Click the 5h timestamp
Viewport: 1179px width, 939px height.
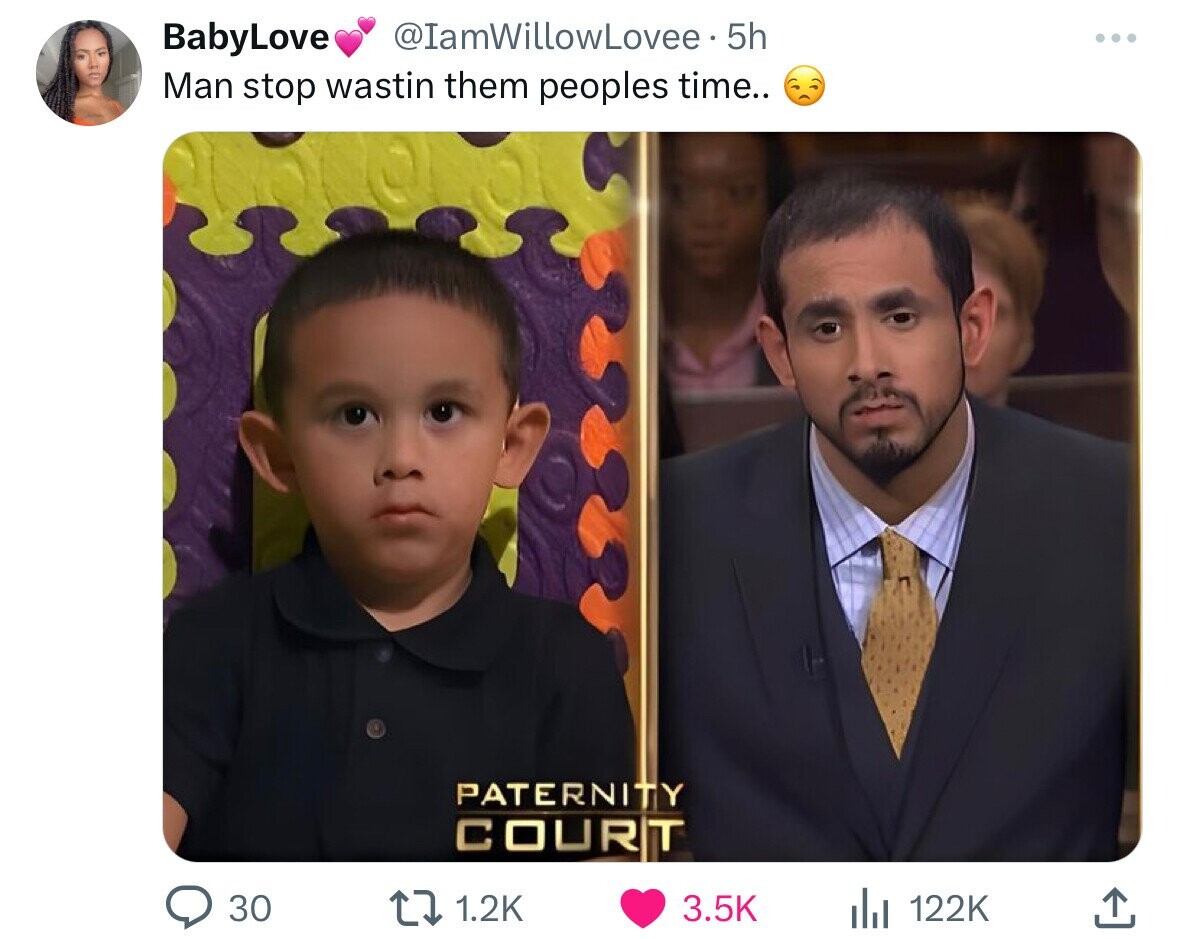coord(747,38)
